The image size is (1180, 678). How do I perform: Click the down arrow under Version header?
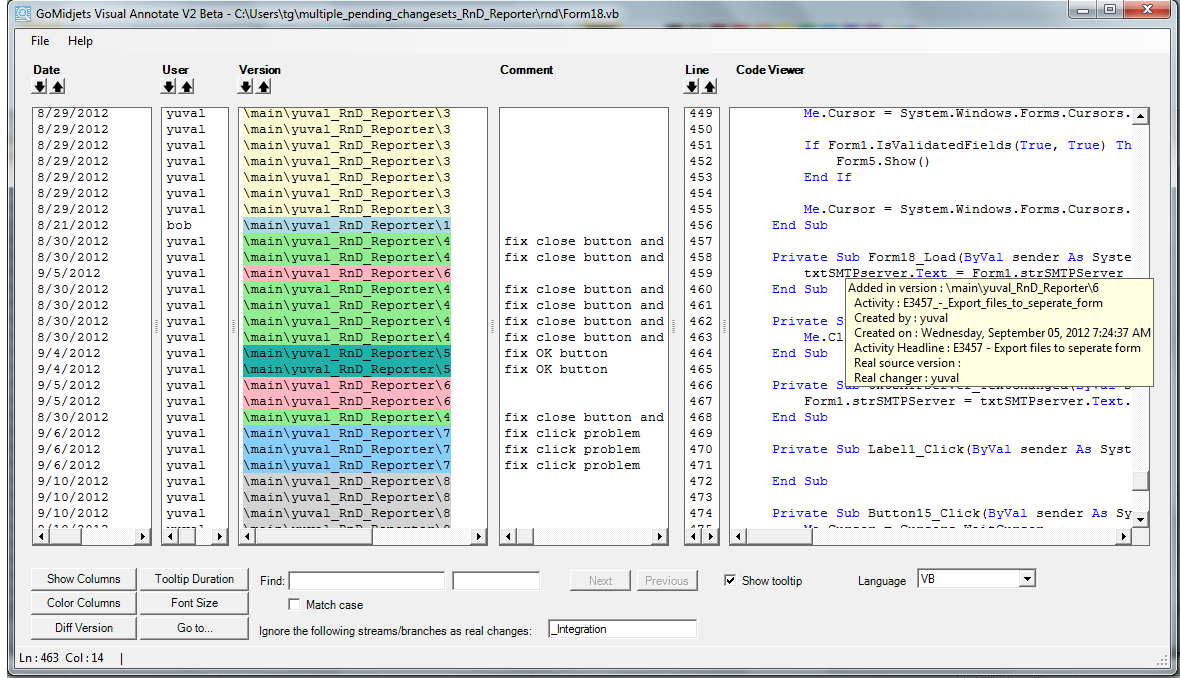click(x=246, y=87)
